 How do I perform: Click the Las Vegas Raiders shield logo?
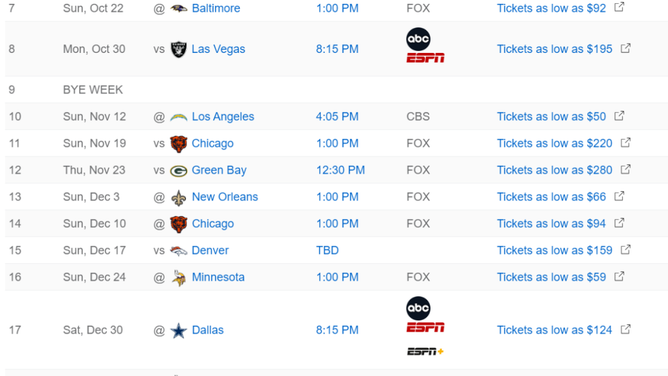click(x=179, y=49)
